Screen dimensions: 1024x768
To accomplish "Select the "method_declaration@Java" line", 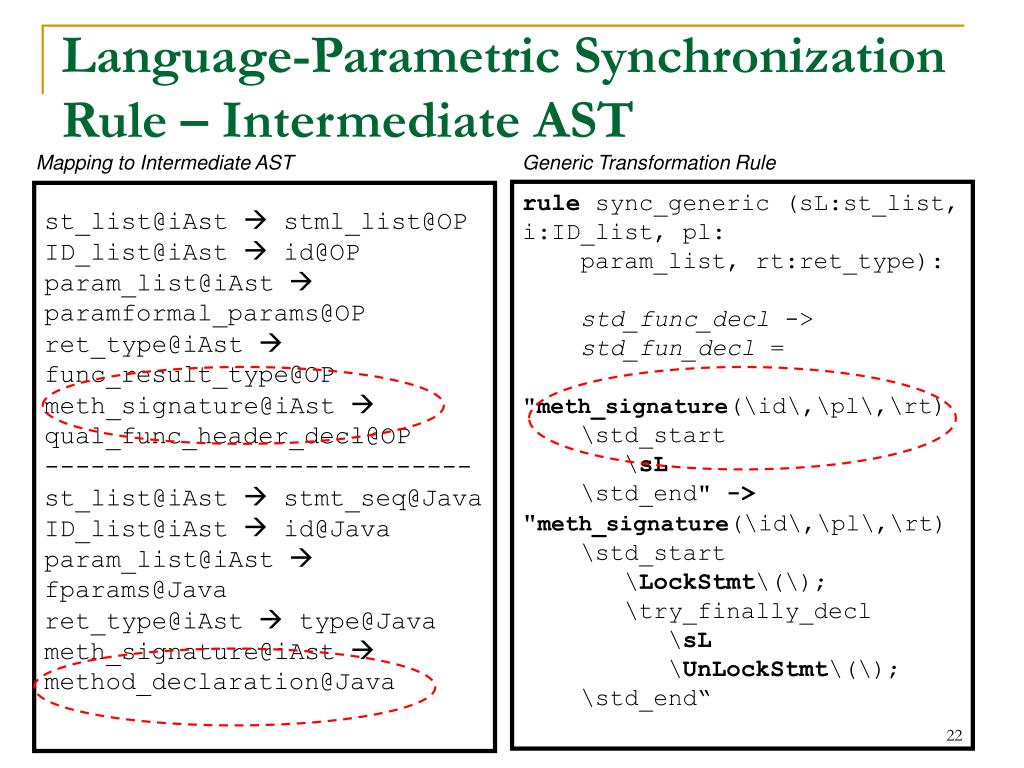I will [x=219, y=682].
